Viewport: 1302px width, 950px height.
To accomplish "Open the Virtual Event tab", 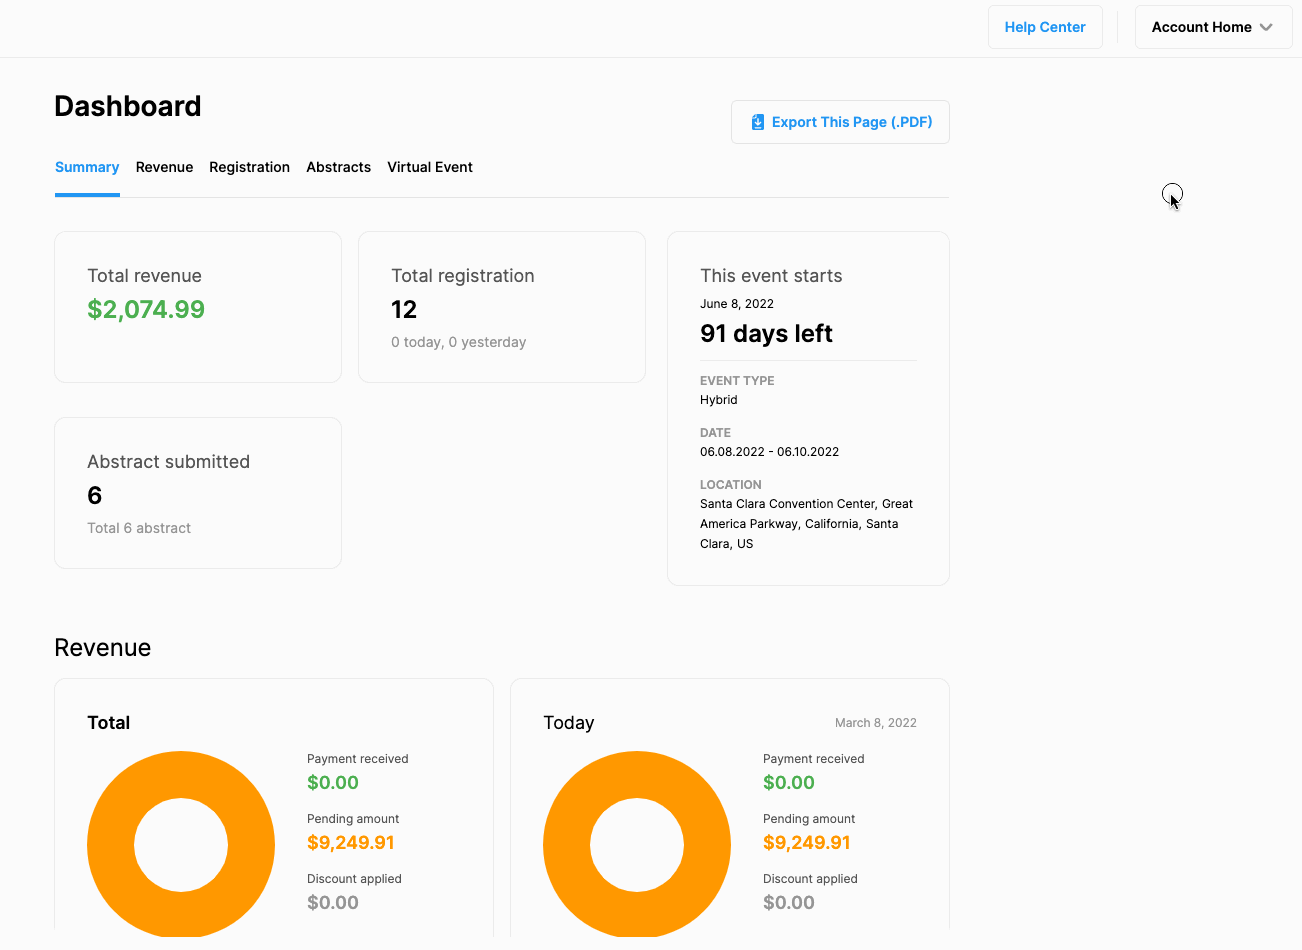I will click(x=430, y=167).
